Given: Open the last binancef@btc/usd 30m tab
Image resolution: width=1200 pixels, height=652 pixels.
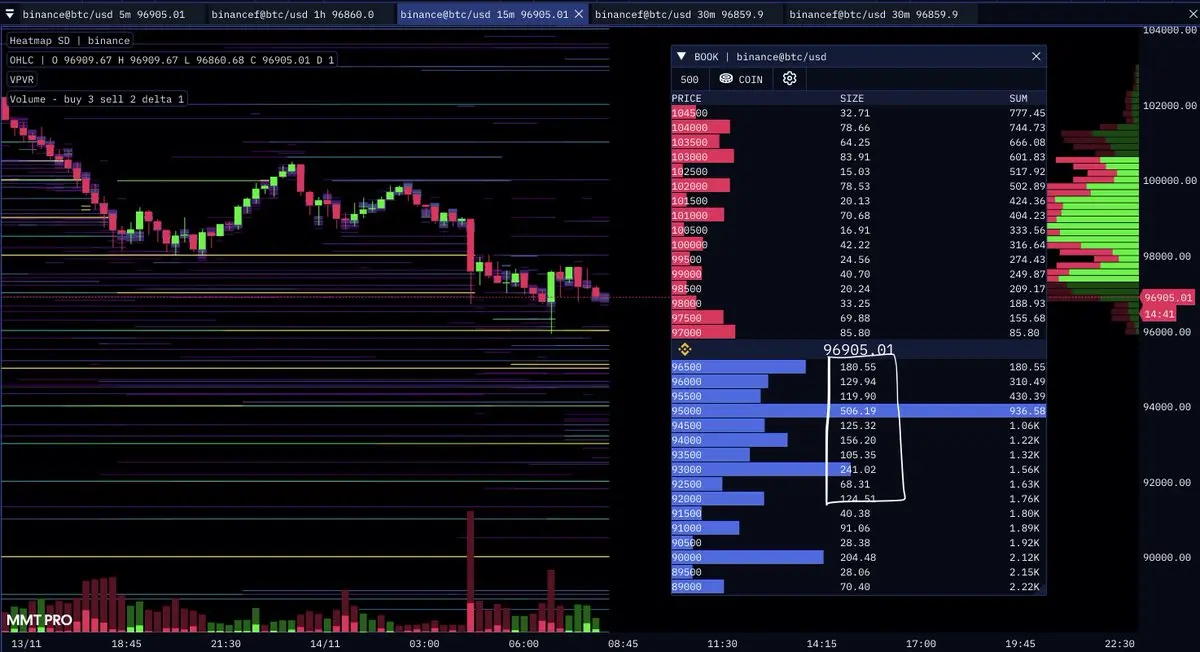Looking at the screenshot, I should pos(873,14).
